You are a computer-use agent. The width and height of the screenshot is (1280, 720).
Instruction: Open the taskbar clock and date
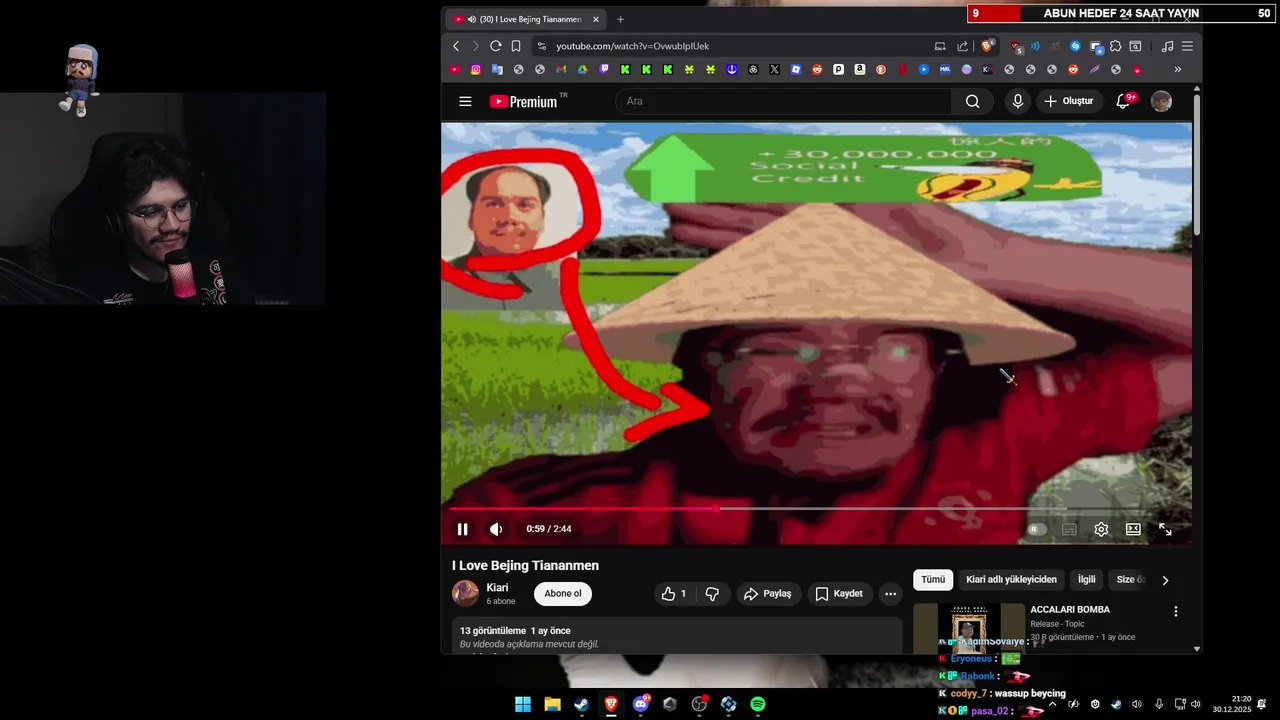pos(1231,704)
